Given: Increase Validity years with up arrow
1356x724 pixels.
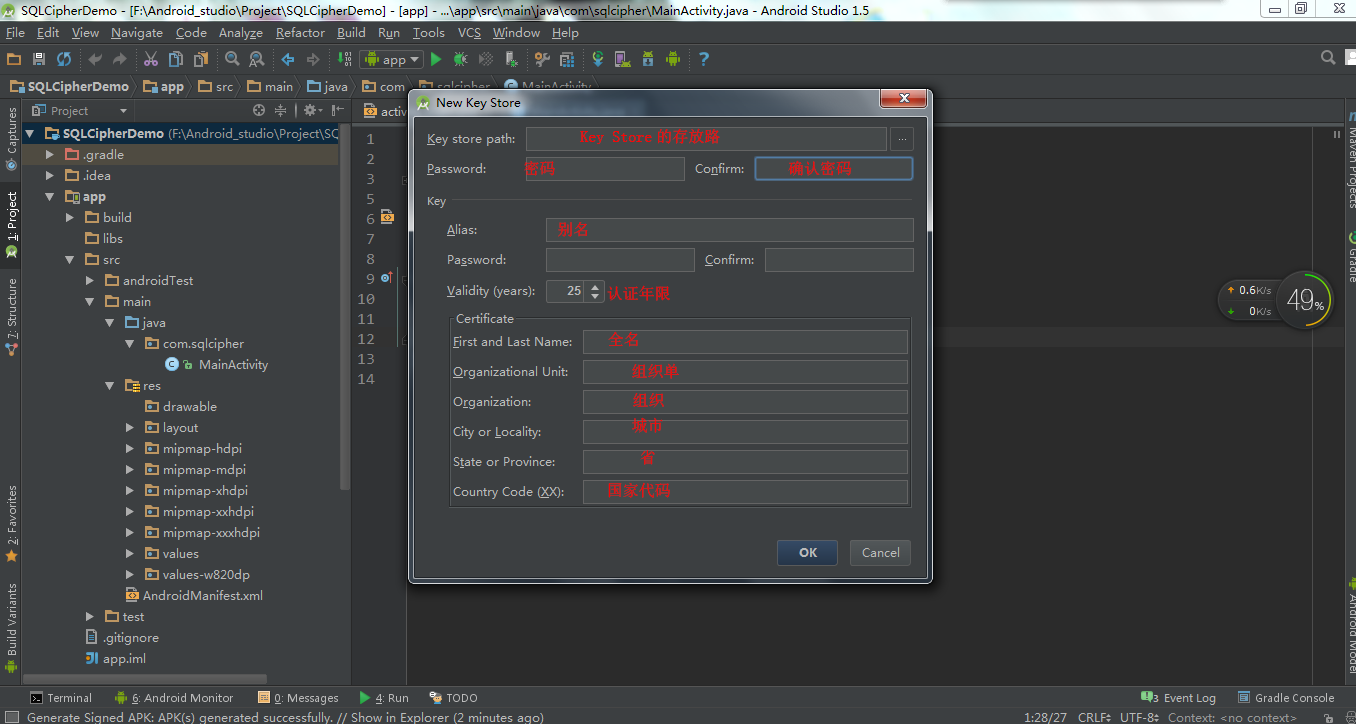Looking at the screenshot, I should tap(595, 286).
